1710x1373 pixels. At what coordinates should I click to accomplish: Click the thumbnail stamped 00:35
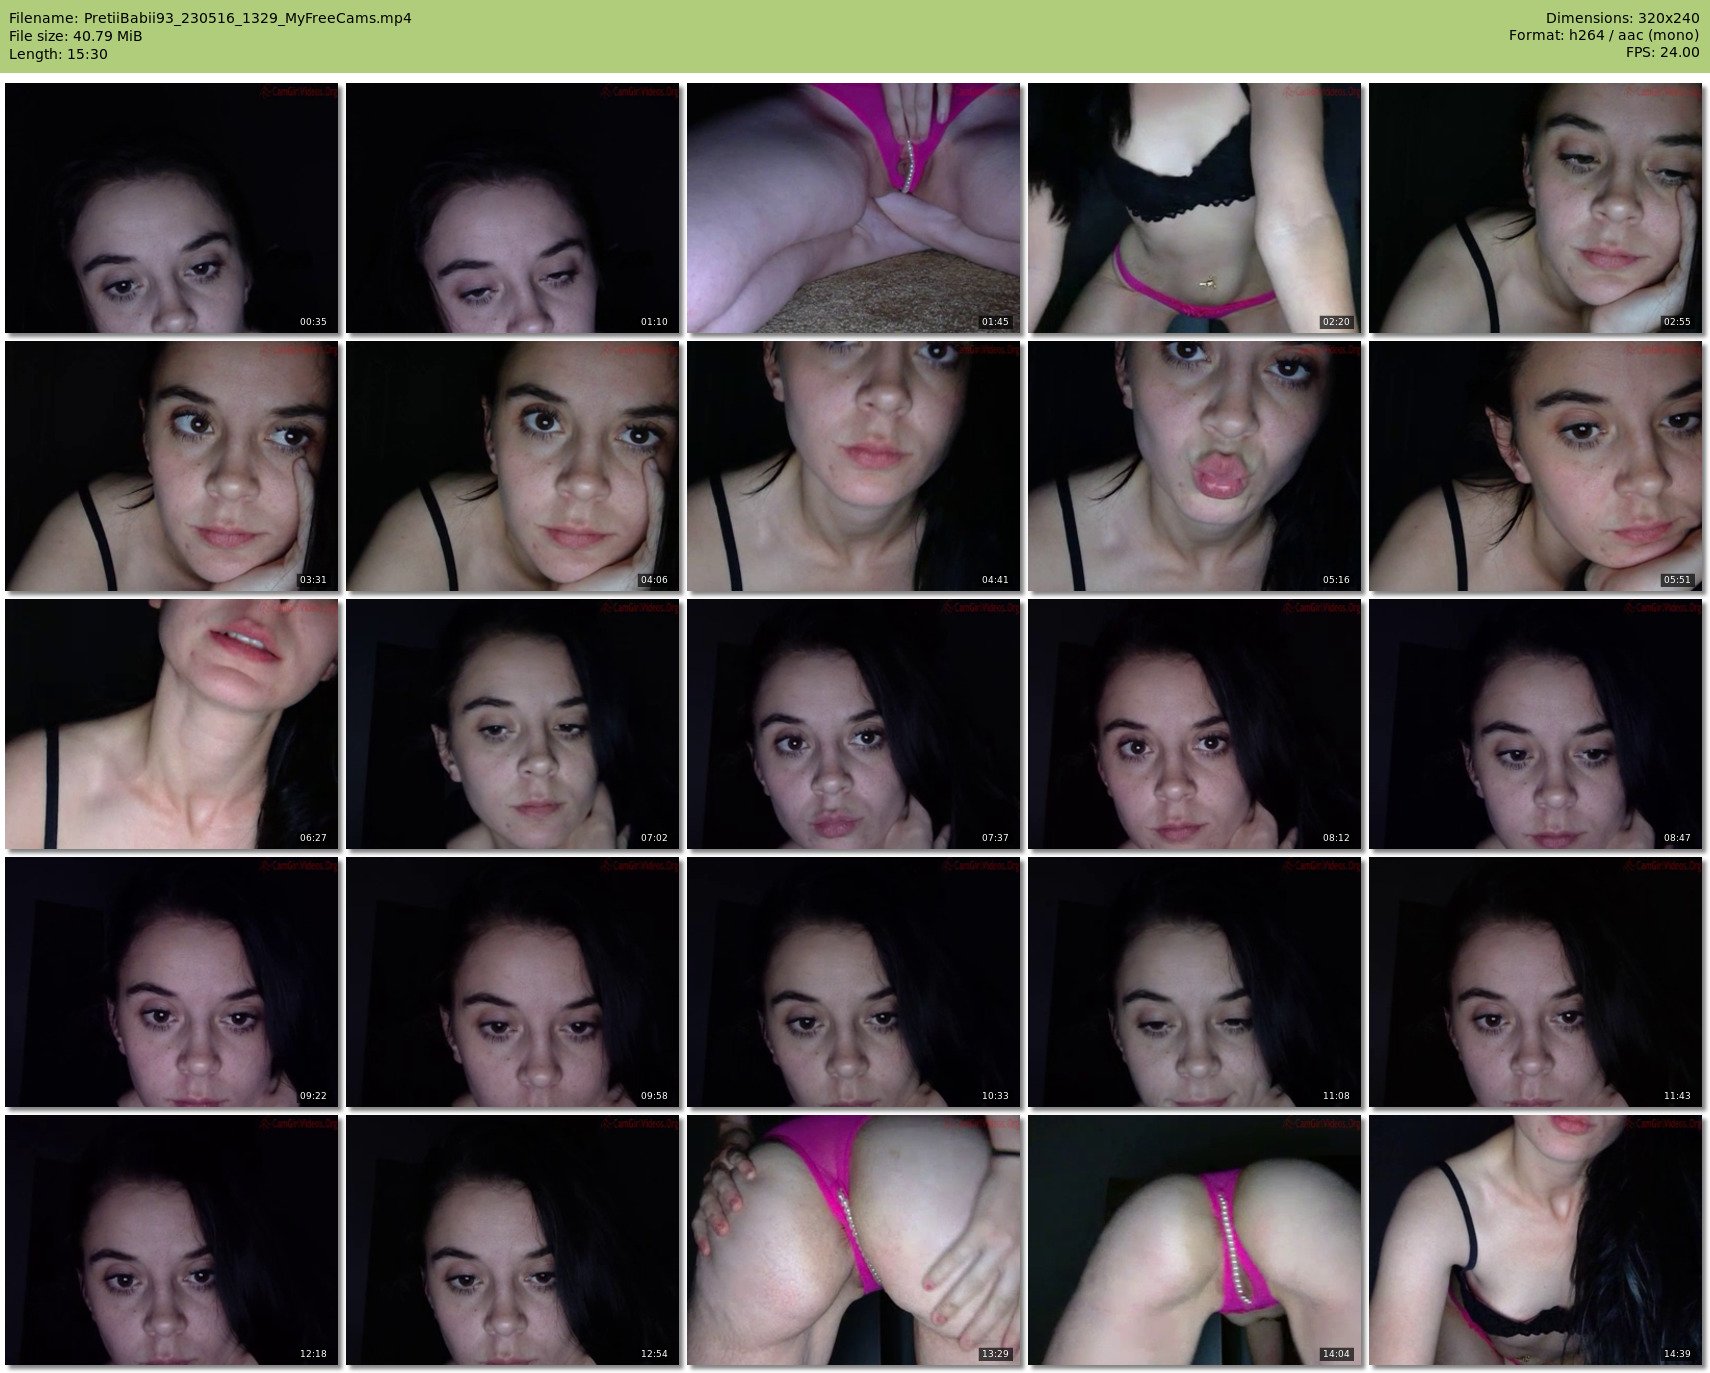171,208
